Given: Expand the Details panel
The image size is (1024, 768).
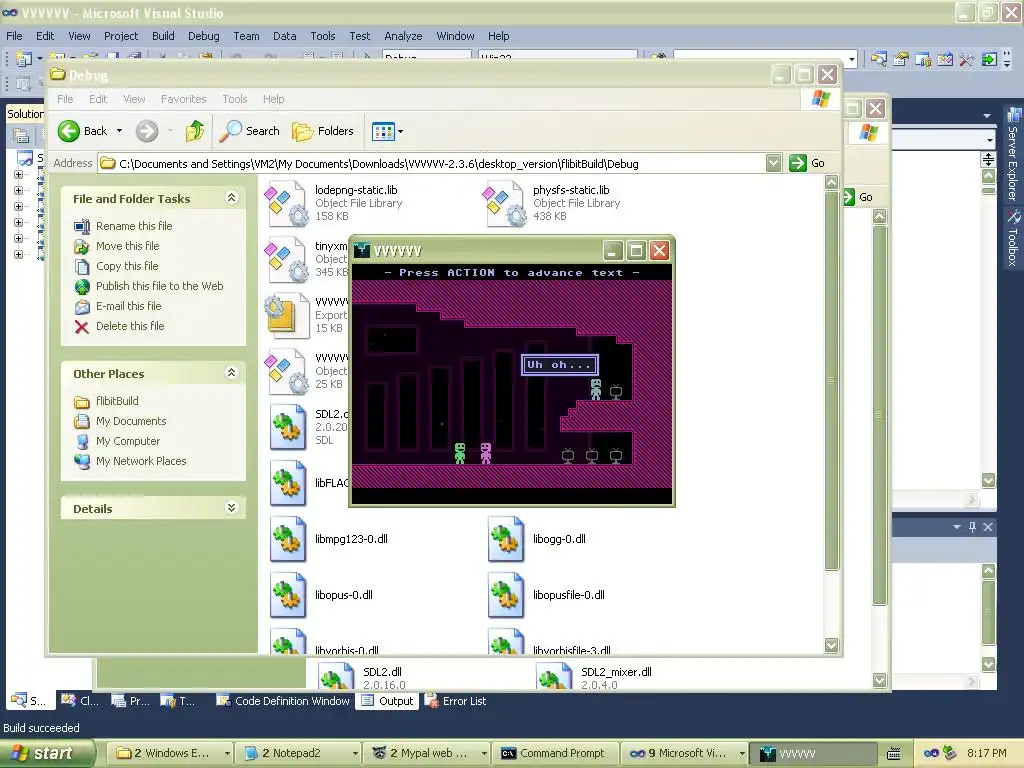Looking at the screenshot, I should point(231,507).
